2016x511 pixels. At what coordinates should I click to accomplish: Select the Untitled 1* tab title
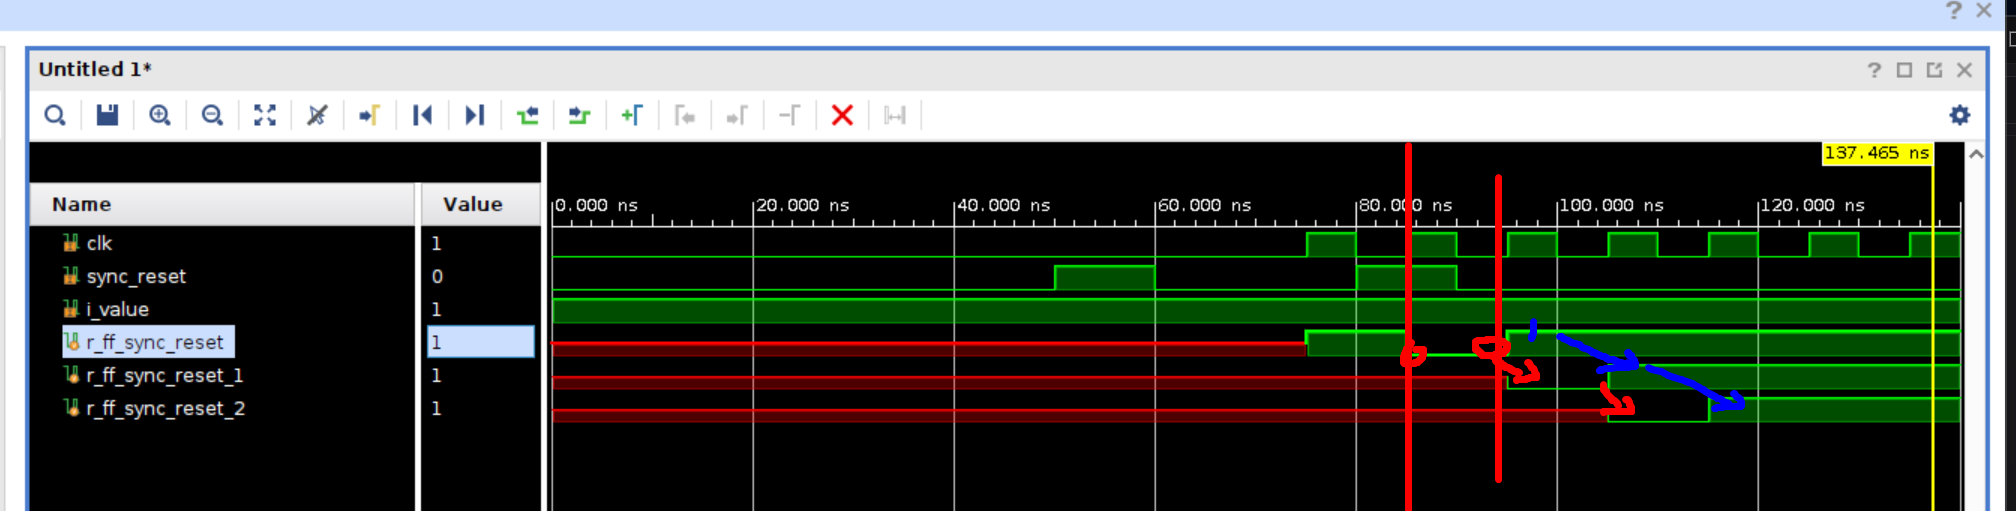click(95, 69)
